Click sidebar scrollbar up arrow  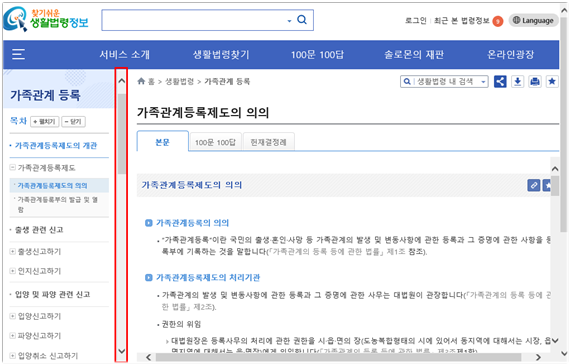point(122,81)
